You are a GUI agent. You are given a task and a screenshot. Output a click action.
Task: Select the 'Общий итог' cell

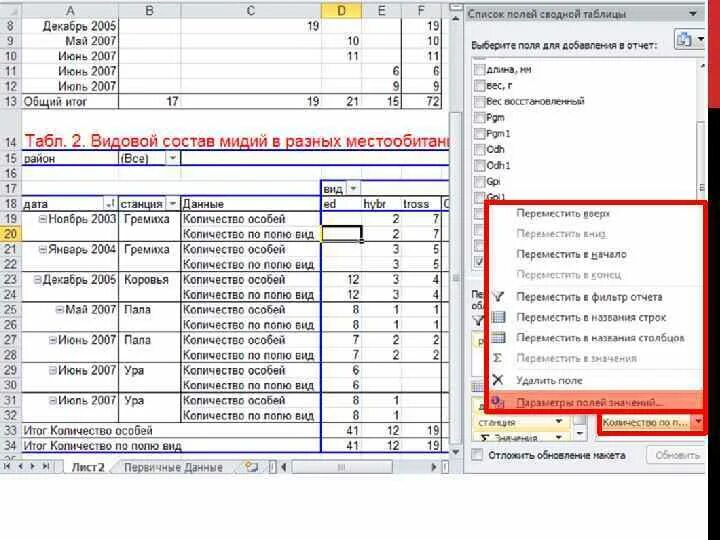tap(70, 101)
